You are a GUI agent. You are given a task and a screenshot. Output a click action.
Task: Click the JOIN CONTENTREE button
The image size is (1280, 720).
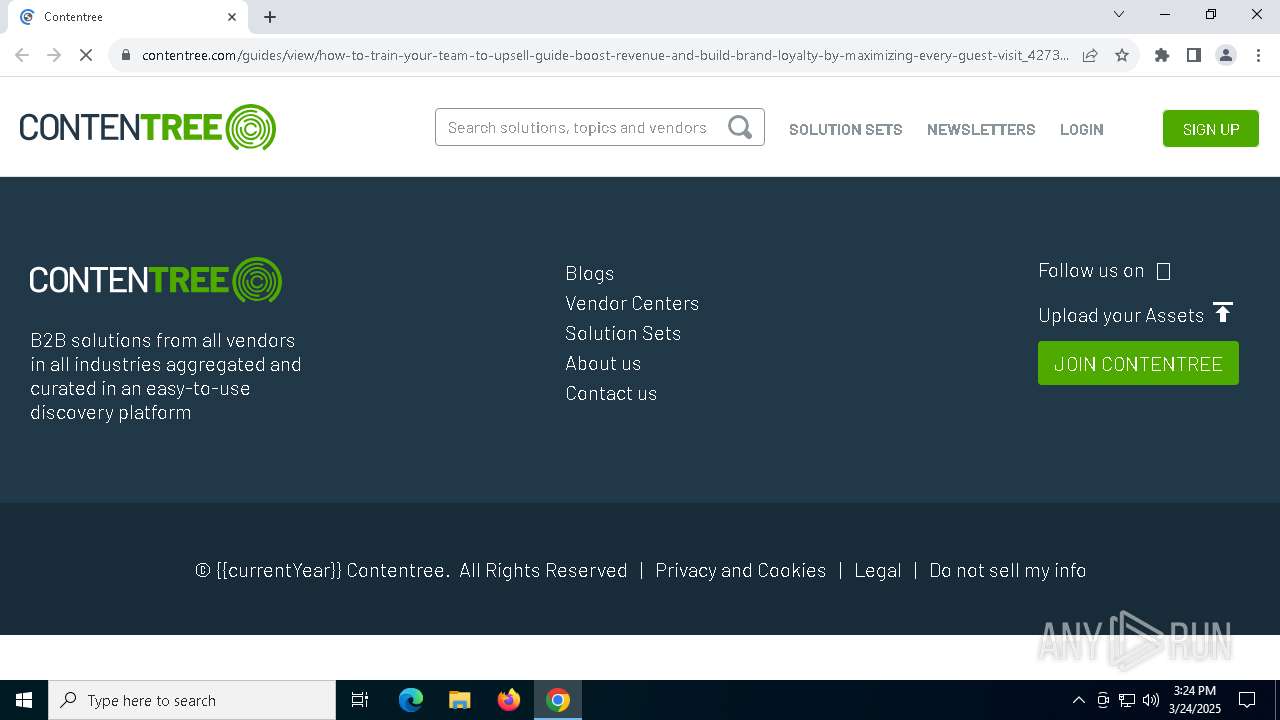coord(1138,363)
